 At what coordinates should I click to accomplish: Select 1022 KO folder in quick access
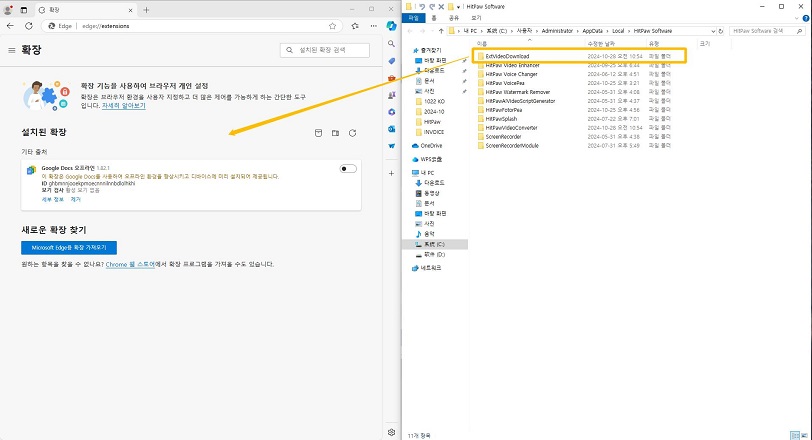click(430, 101)
